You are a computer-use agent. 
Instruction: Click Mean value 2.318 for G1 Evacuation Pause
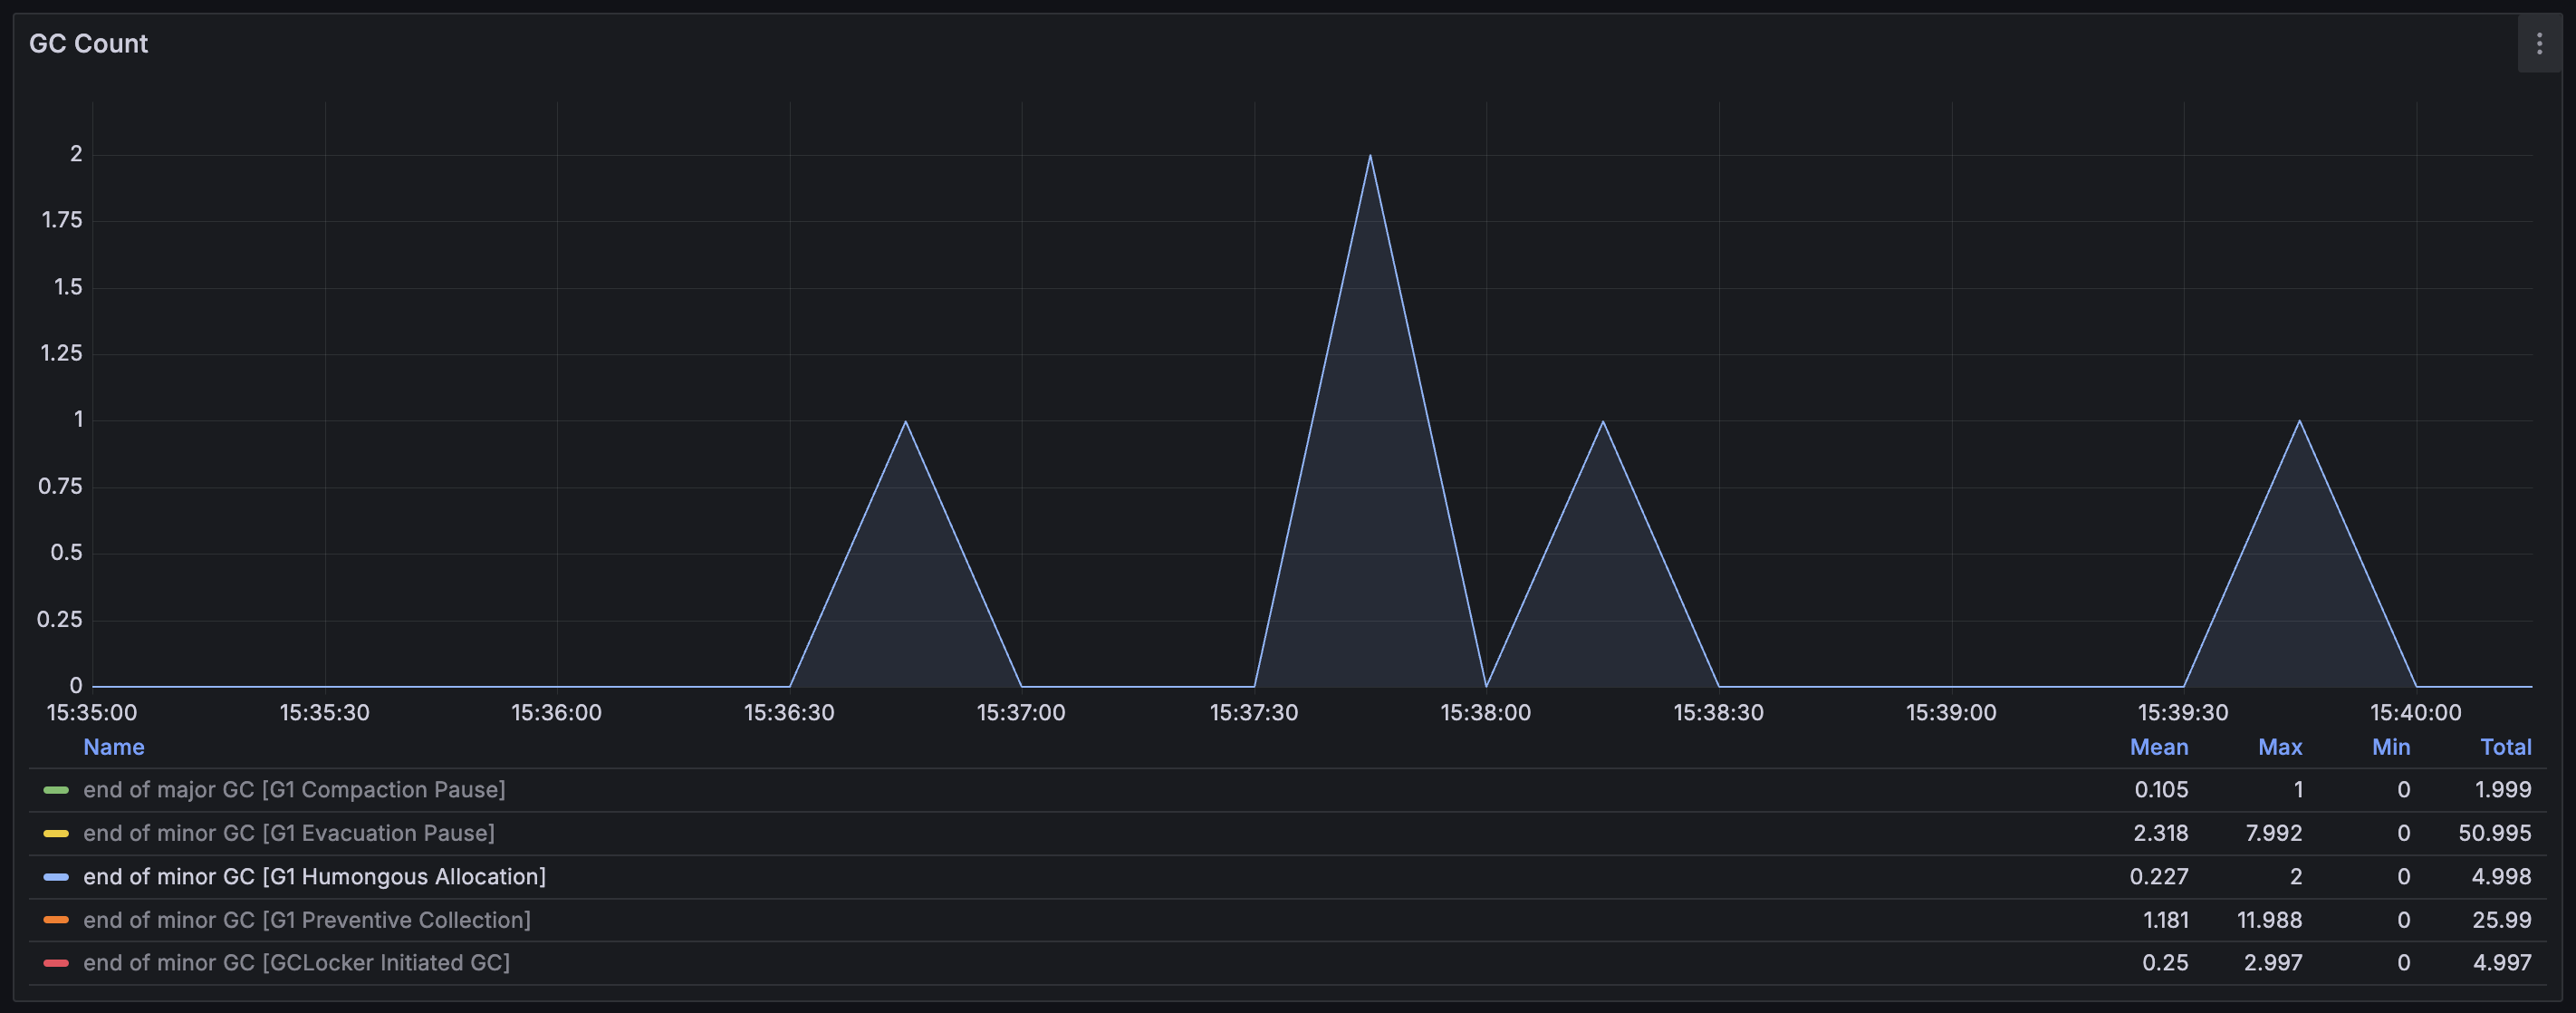(x=2160, y=833)
